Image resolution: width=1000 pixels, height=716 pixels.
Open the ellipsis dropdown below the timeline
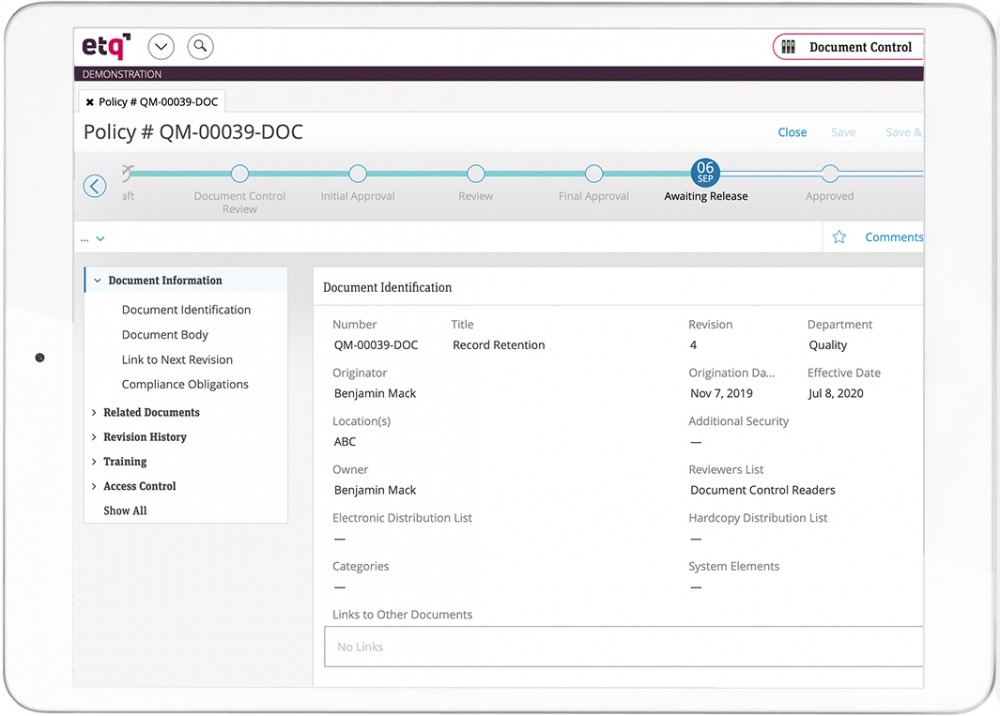[92, 237]
